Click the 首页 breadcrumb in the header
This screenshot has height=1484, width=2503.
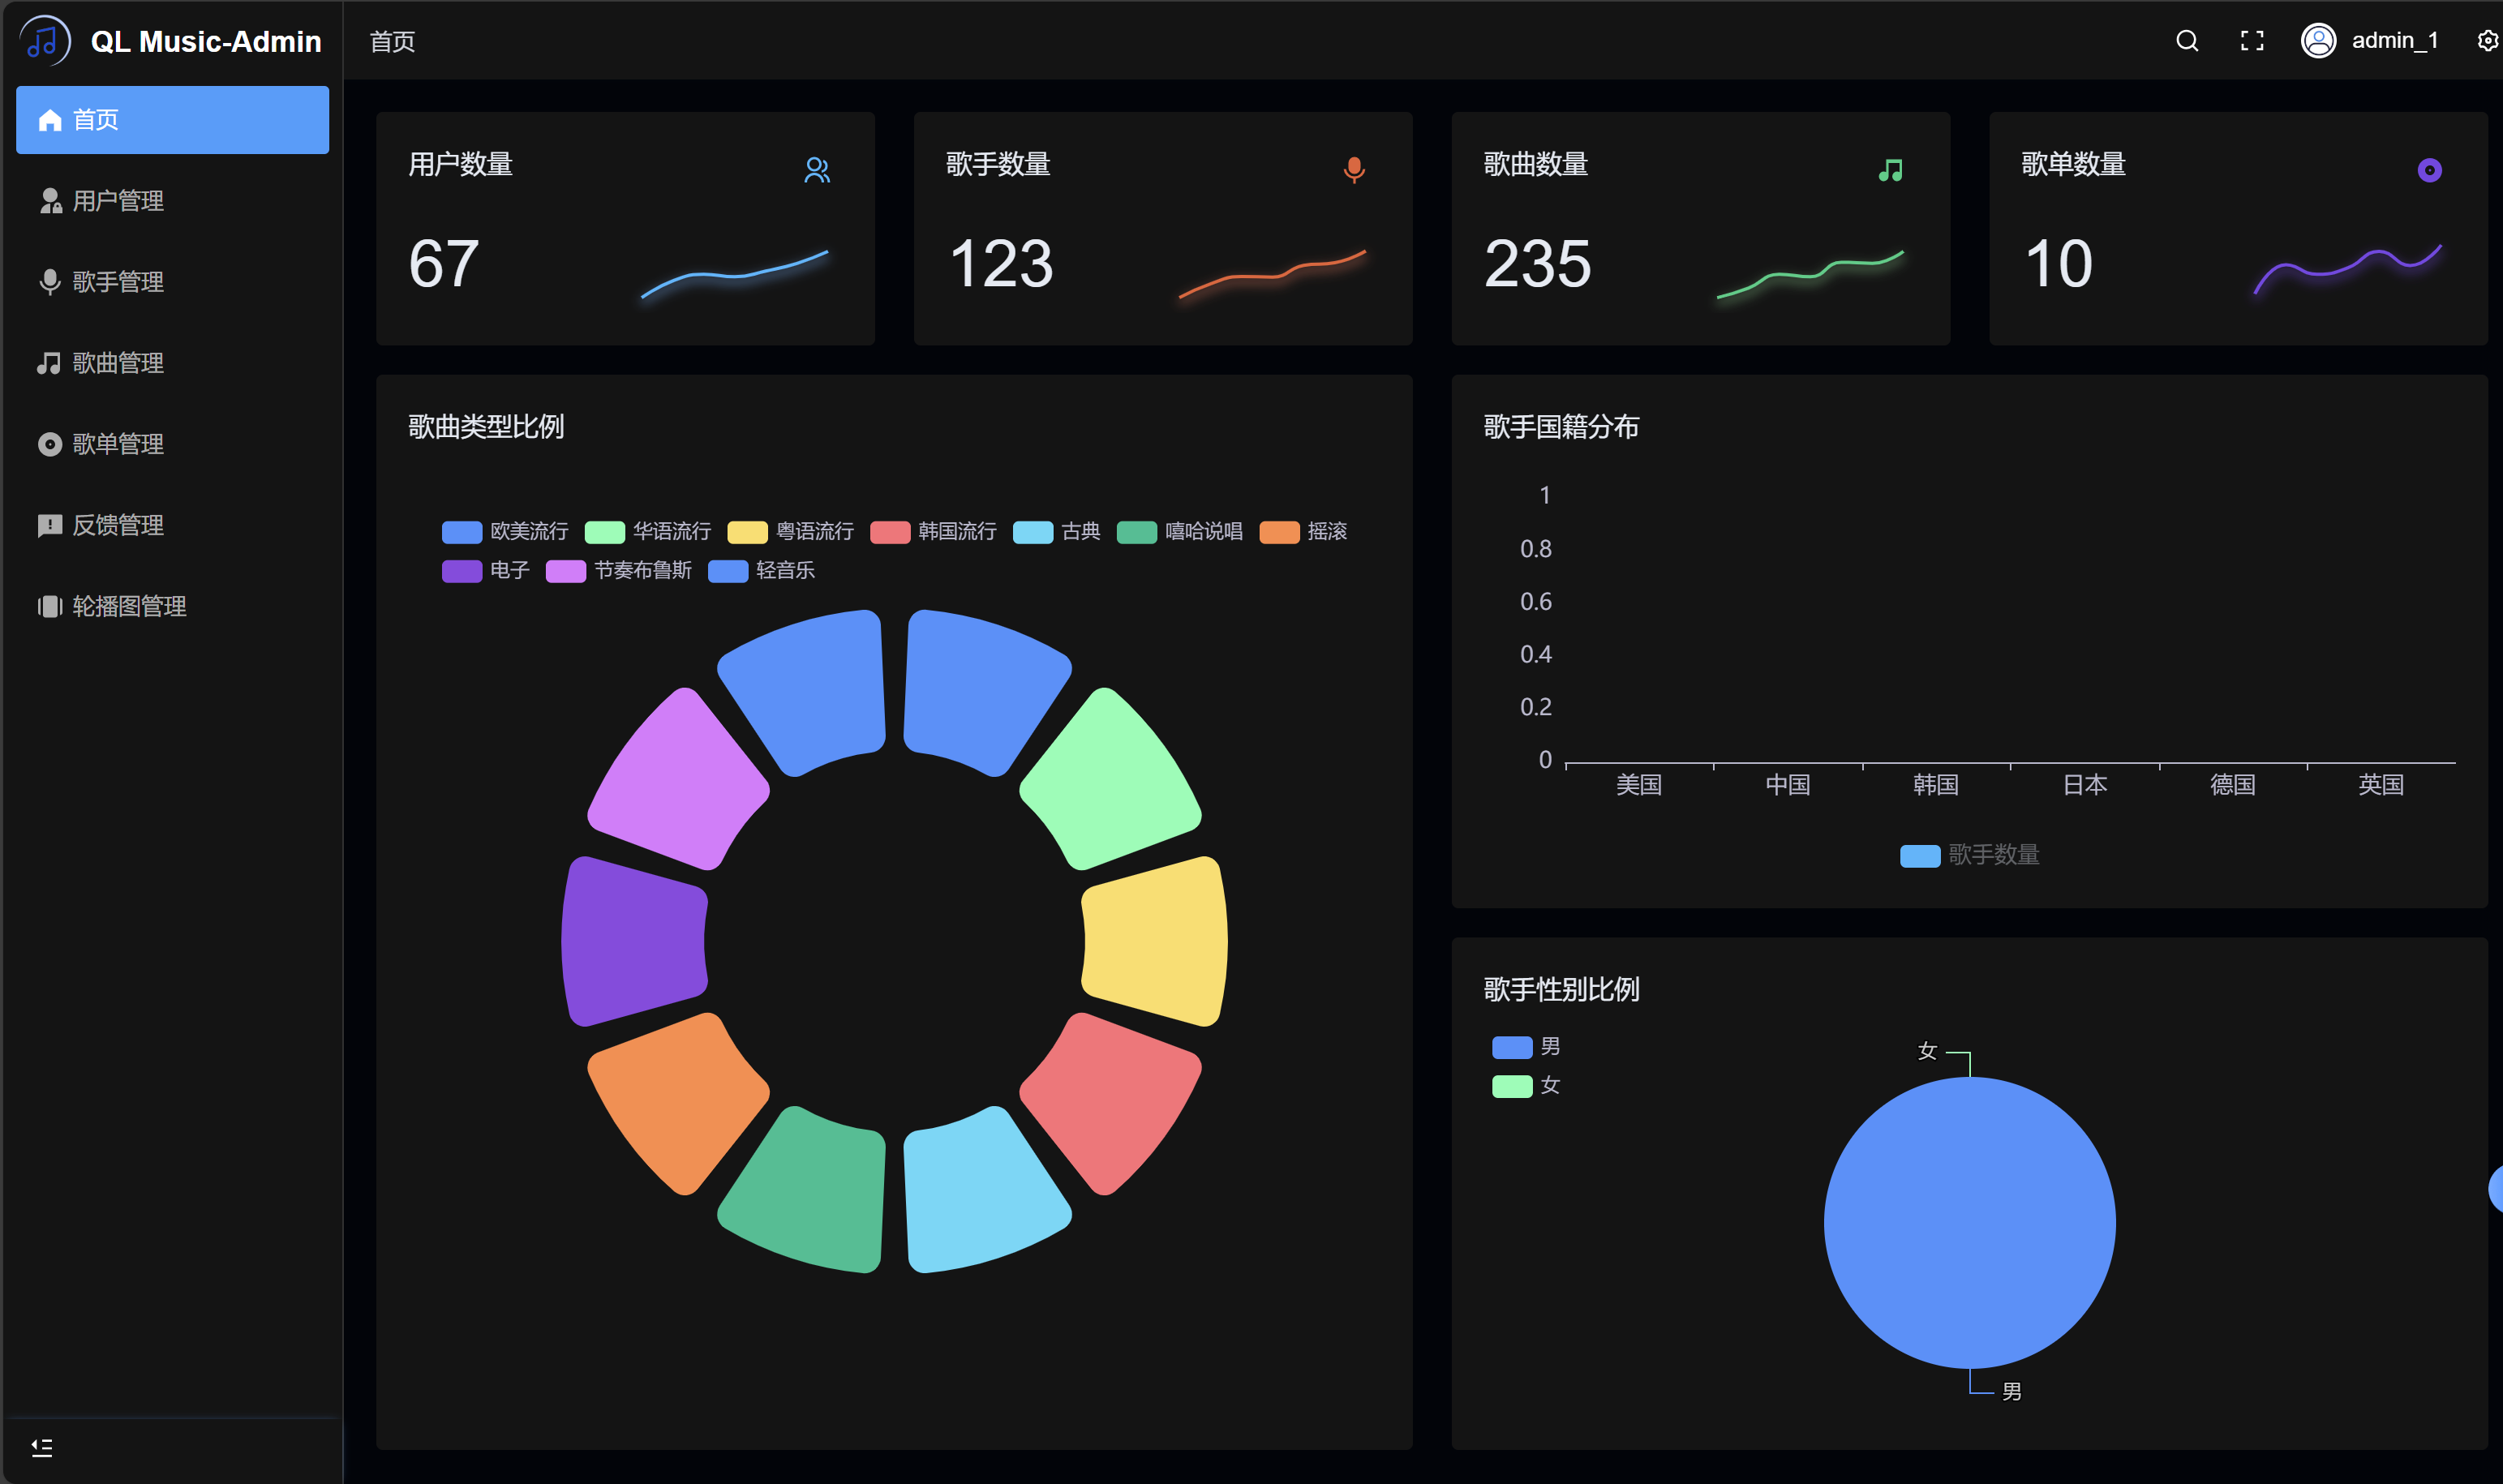click(392, 41)
